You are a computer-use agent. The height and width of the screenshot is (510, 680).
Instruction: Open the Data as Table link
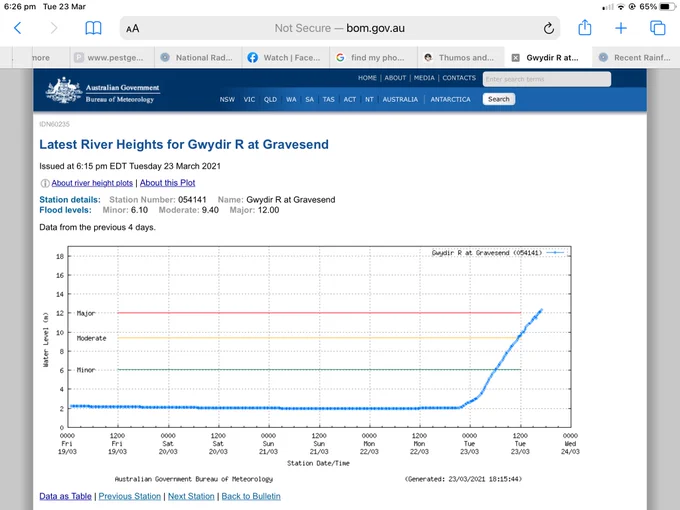(65, 496)
